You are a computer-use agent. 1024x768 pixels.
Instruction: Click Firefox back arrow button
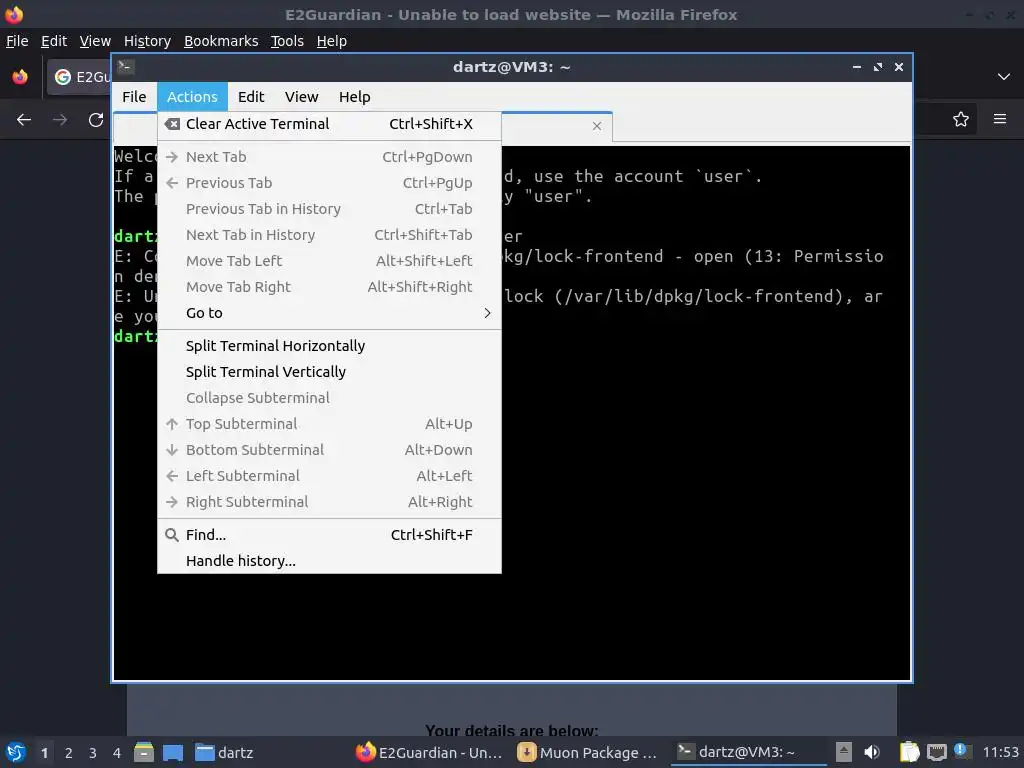(24, 120)
